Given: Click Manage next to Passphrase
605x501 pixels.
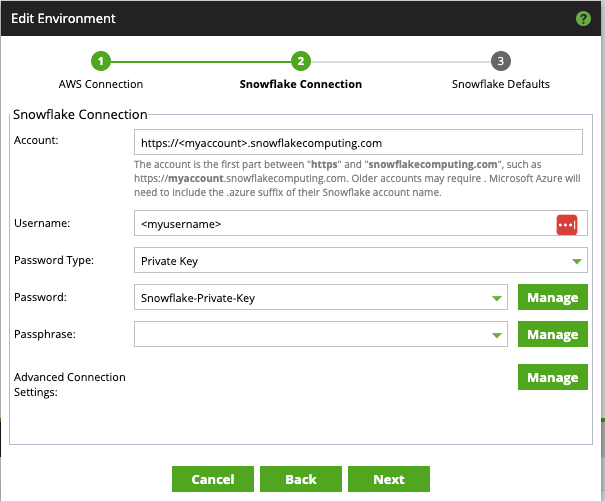Looking at the screenshot, I should 552,334.
